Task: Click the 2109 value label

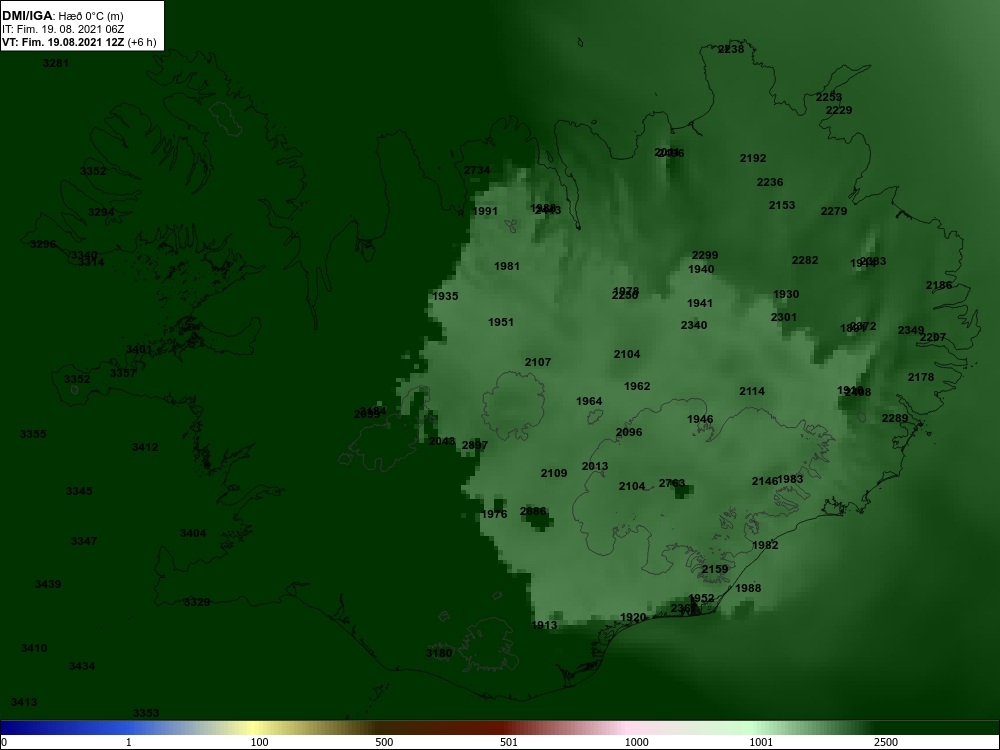Action: 554,473
